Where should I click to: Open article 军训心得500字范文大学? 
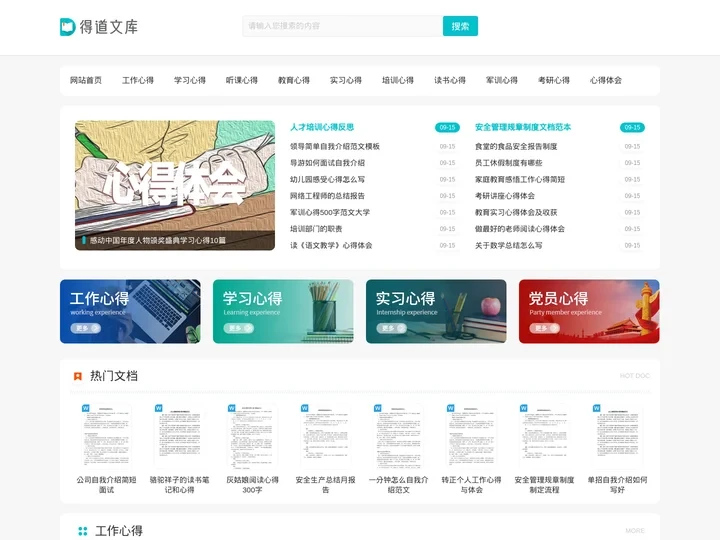point(330,213)
